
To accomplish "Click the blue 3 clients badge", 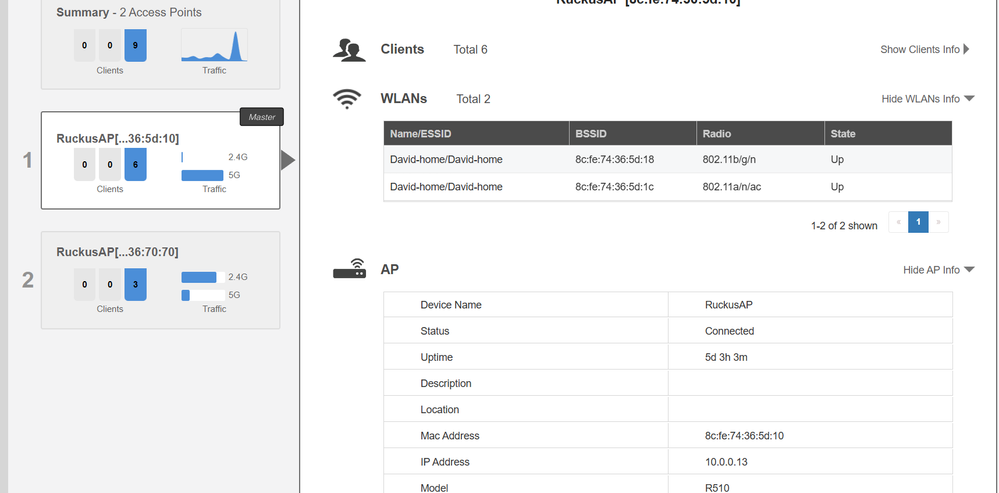I will (x=136, y=282).
